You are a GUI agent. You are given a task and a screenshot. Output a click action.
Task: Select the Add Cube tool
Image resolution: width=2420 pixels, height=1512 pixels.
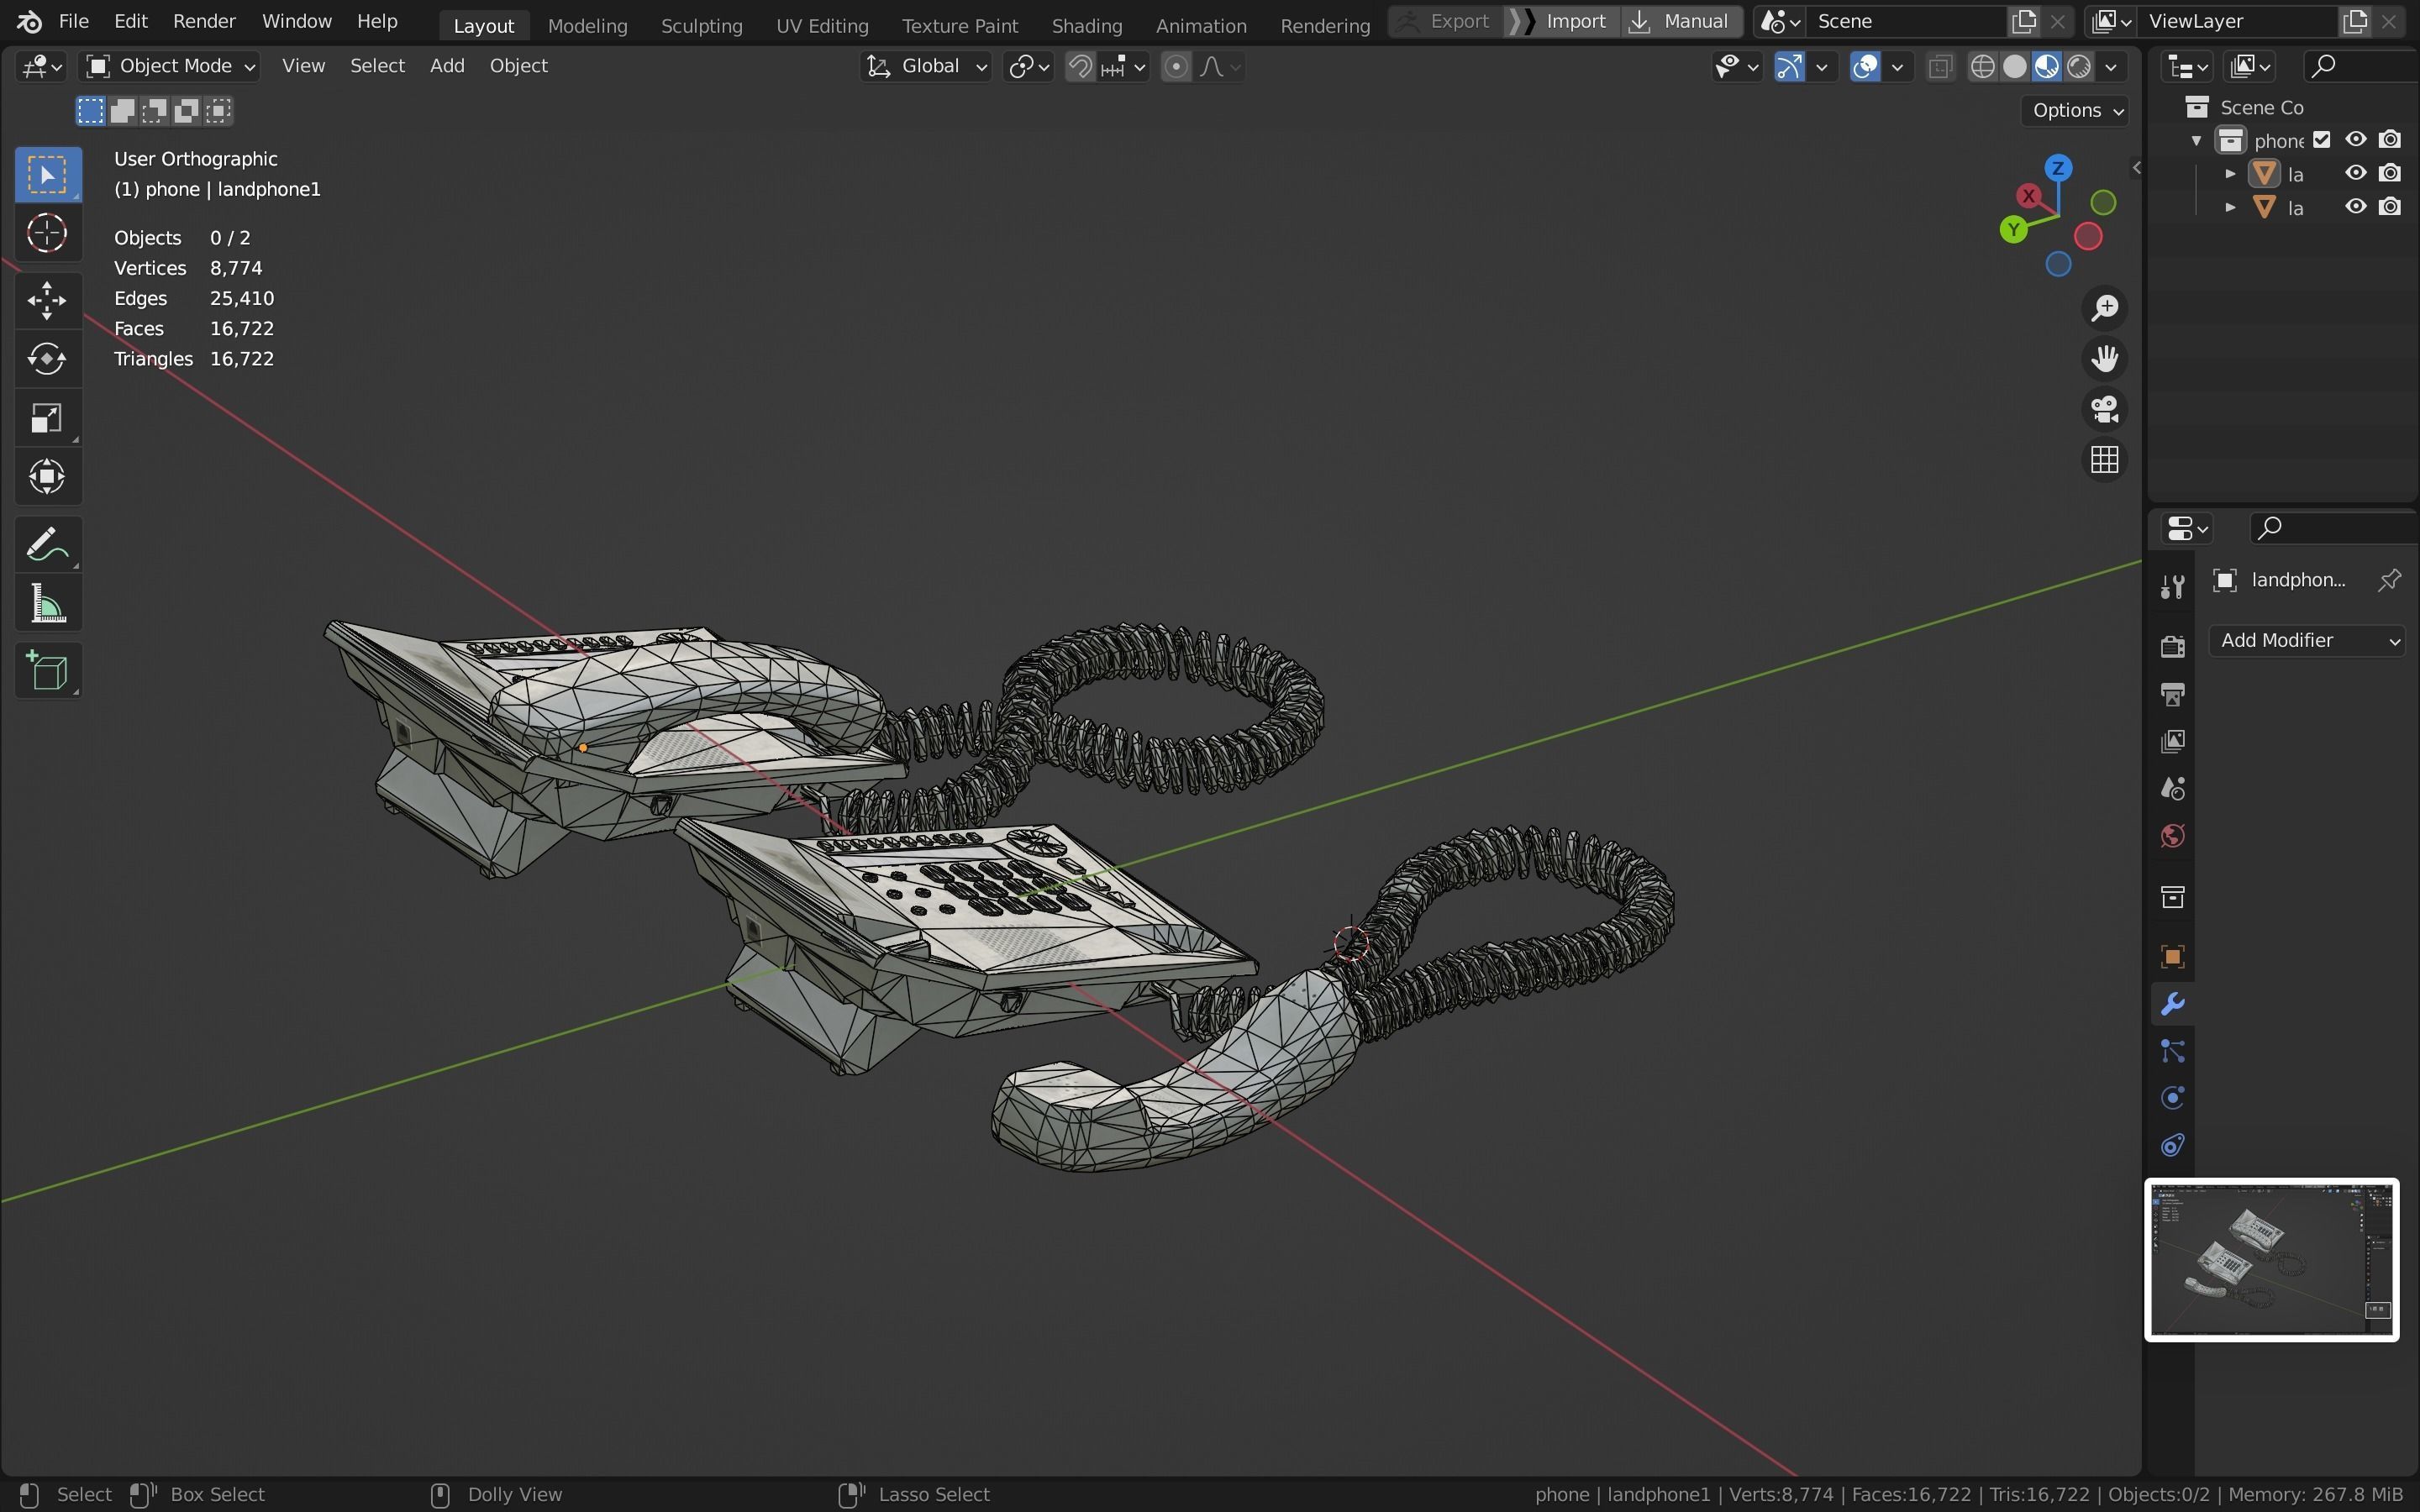[x=47, y=671]
